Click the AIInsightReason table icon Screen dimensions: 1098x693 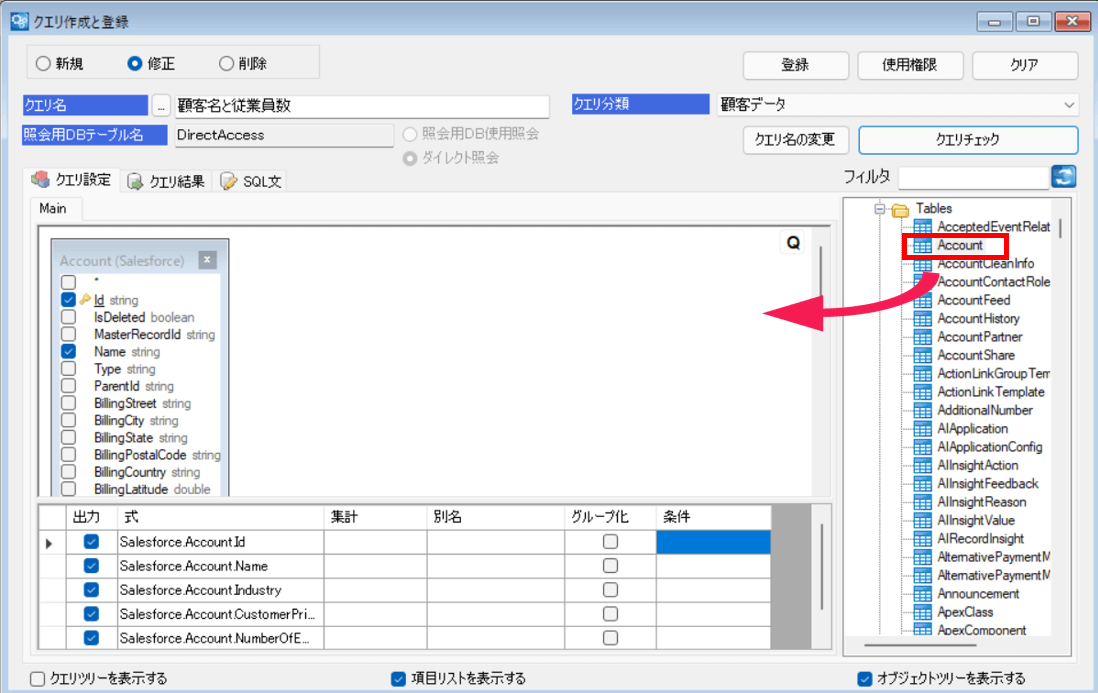pyautogui.click(x=923, y=502)
